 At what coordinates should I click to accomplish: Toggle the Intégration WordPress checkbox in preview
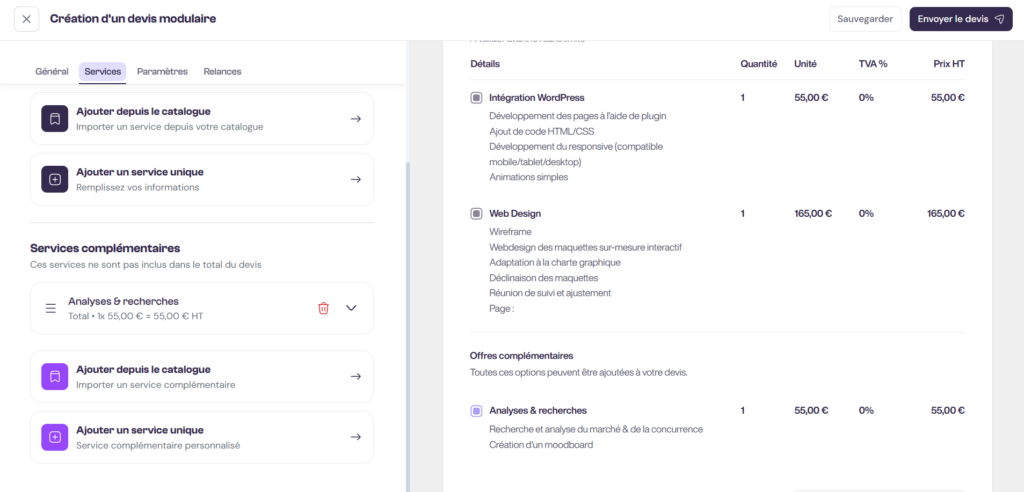(476, 98)
